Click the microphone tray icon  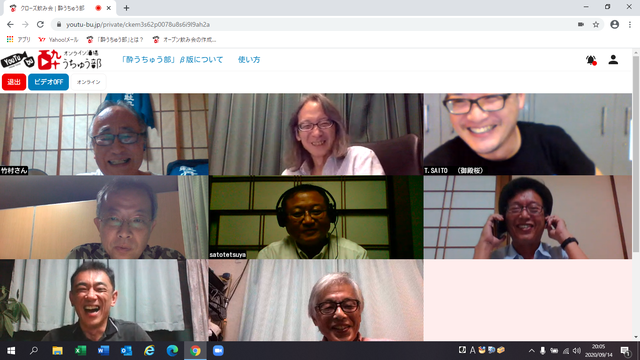click(x=542, y=351)
